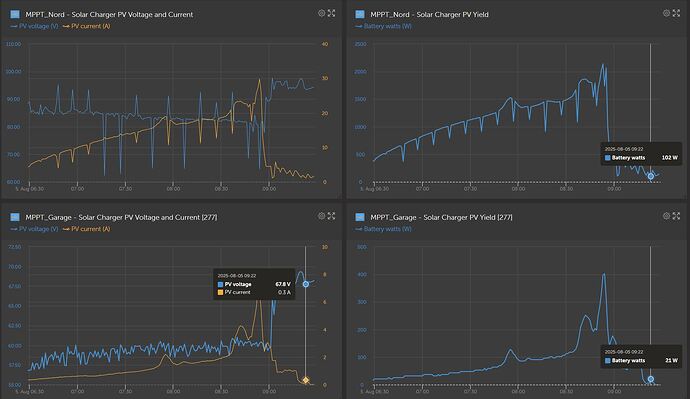Open settings gear of MPPT_Garage PV Yield widget
The height and width of the screenshot is (399, 690).
(667, 216)
